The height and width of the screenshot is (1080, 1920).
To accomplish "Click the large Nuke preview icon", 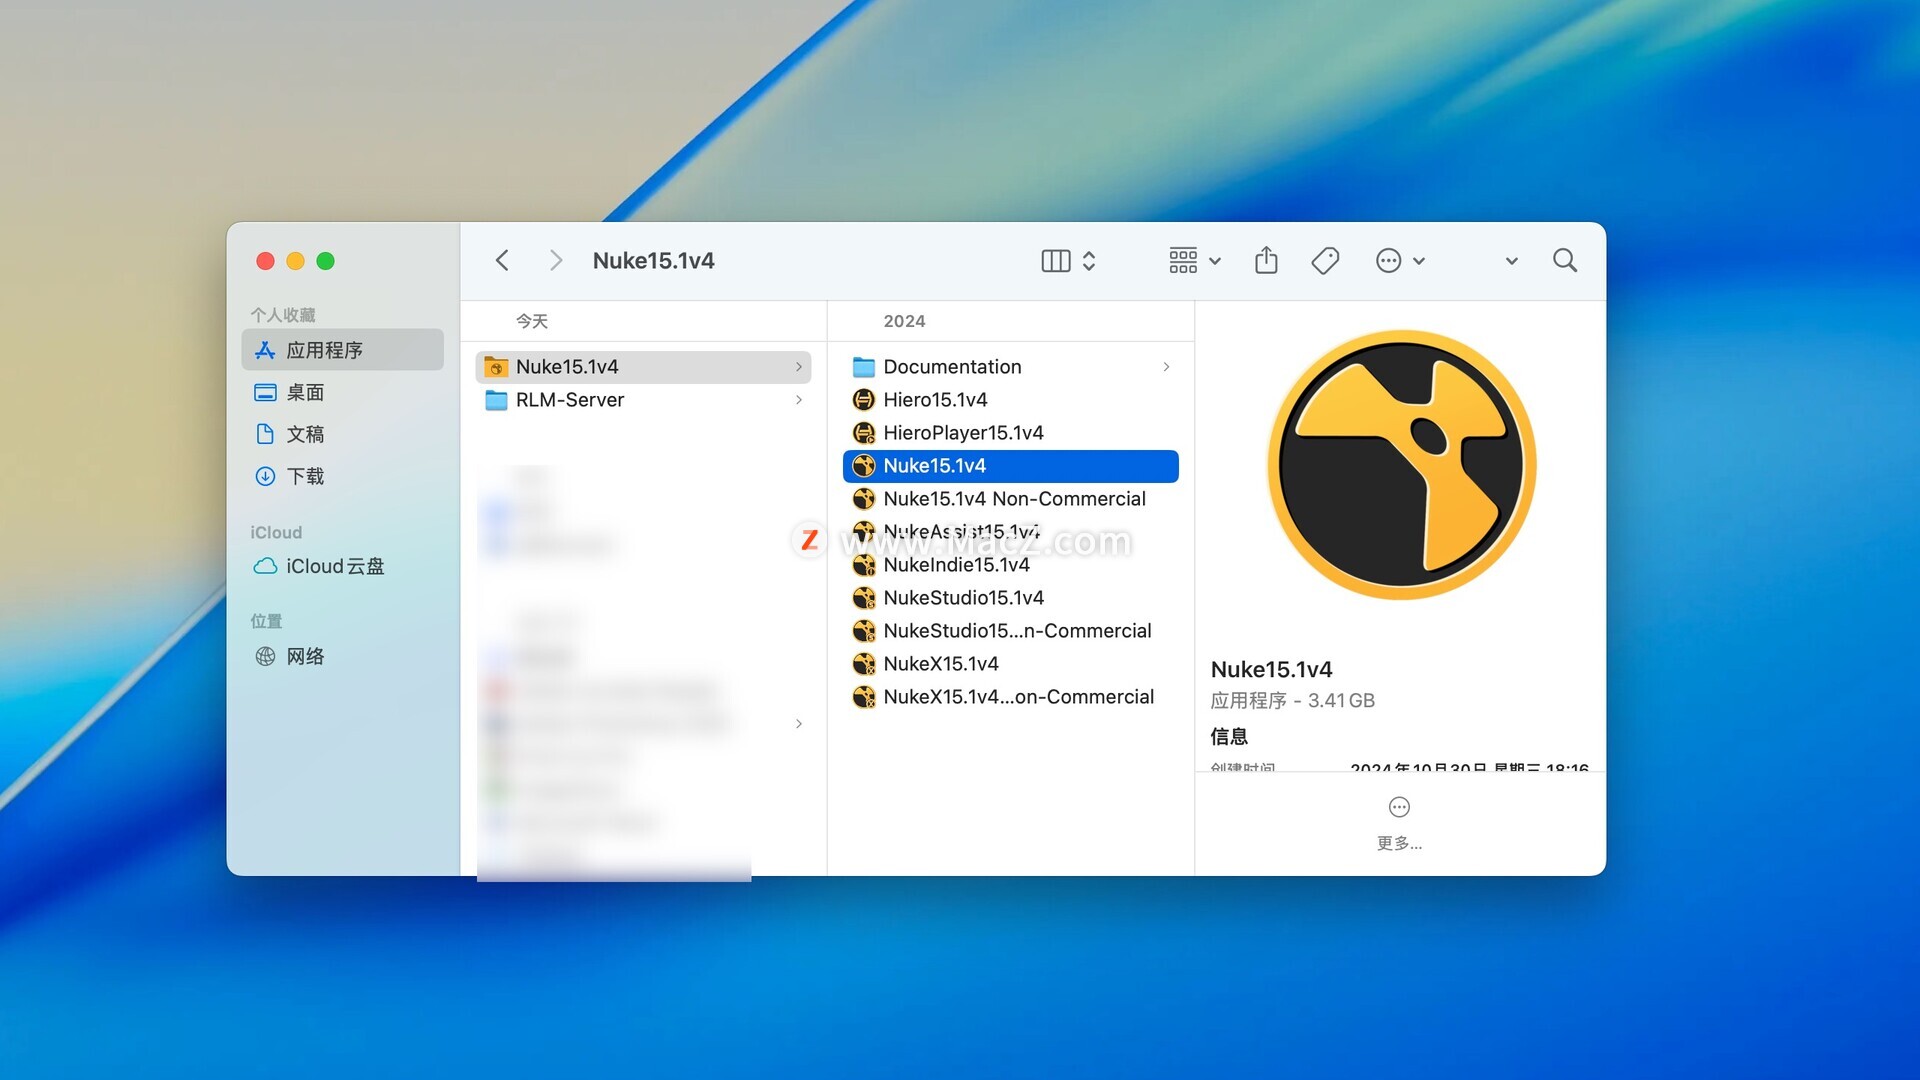I will (1401, 465).
